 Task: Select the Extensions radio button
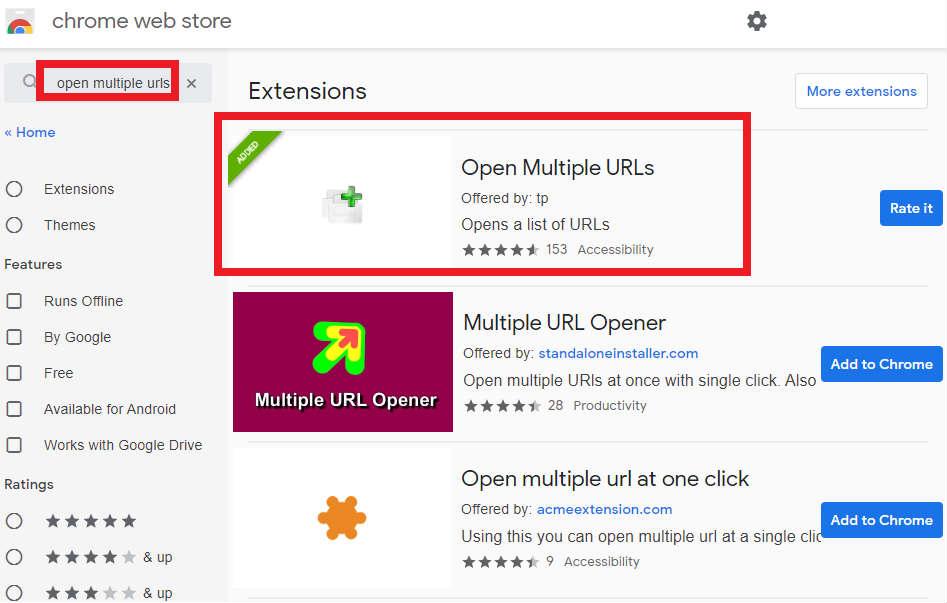pyautogui.click(x=14, y=189)
